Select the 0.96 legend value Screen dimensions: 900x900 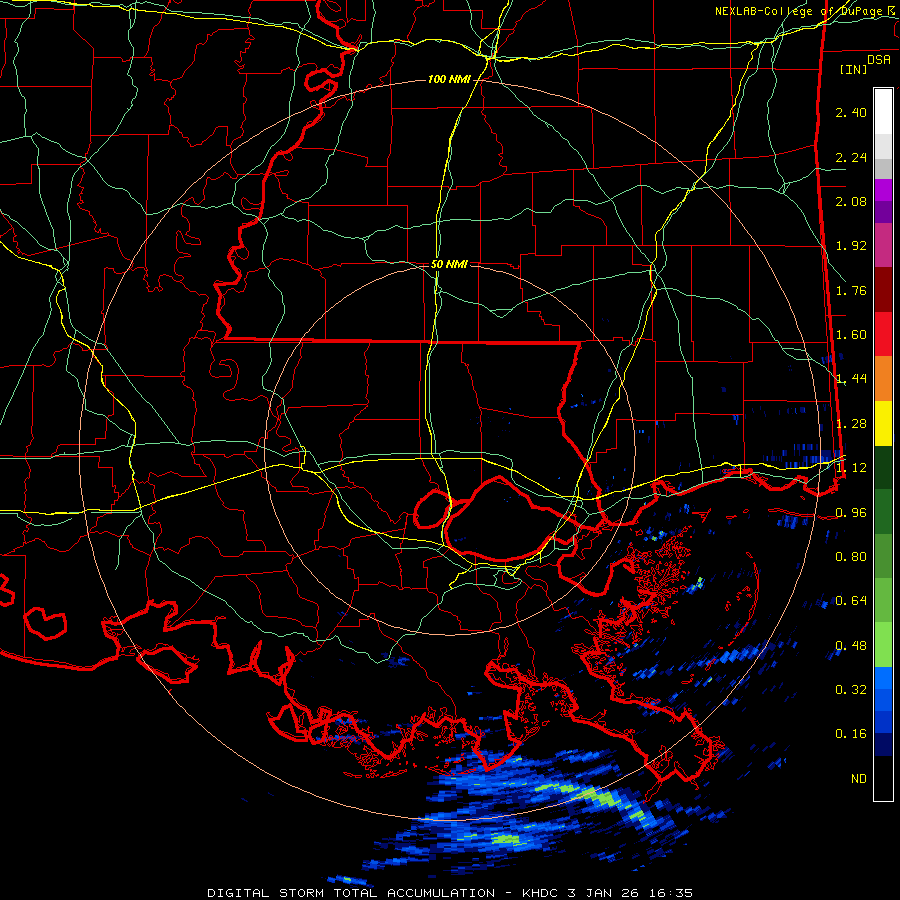[851, 513]
